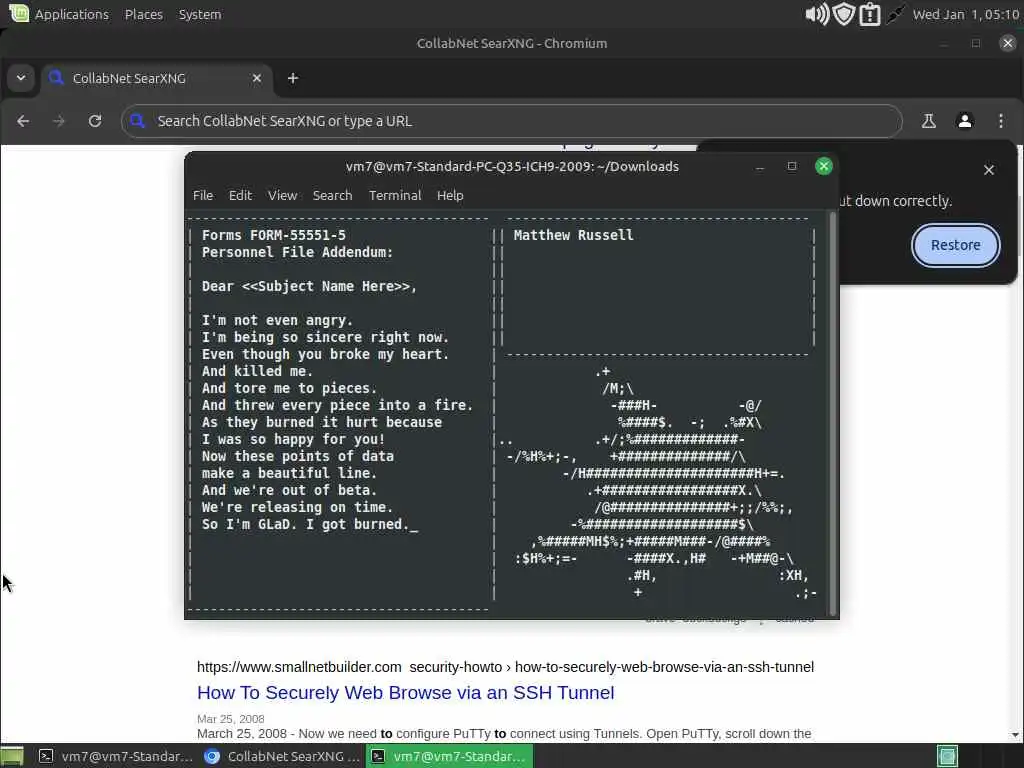Click the Linux Mint logo icon
The image size is (1024, 768).
point(19,13)
